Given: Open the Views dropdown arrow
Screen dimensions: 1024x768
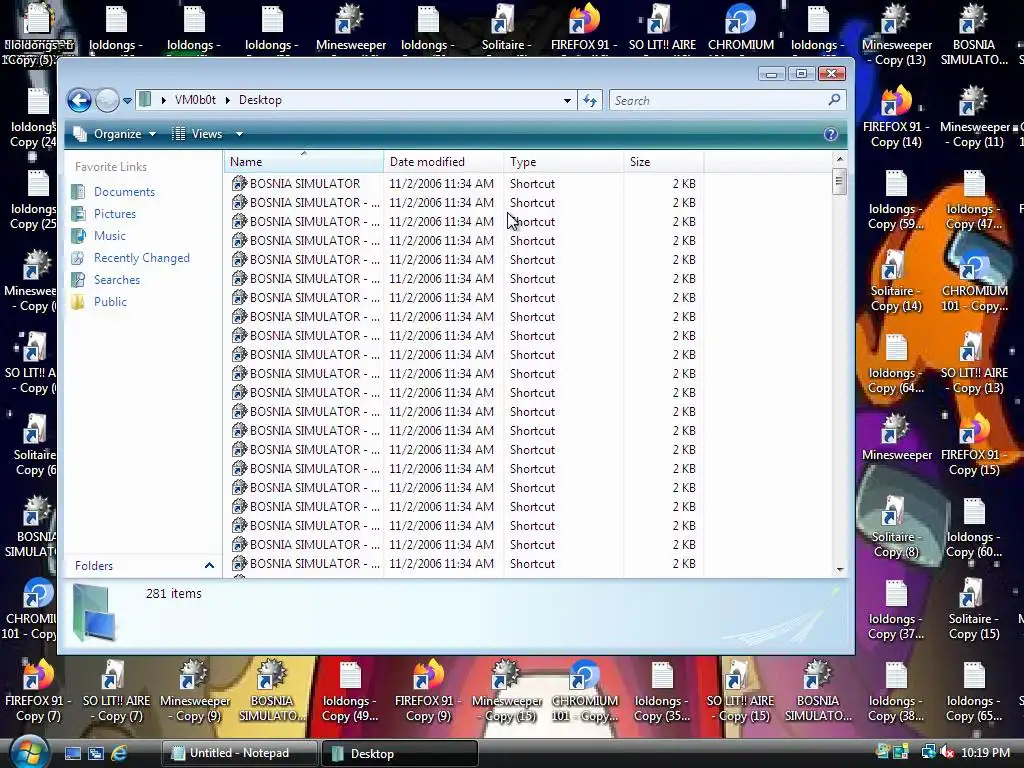Looking at the screenshot, I should tap(240, 134).
